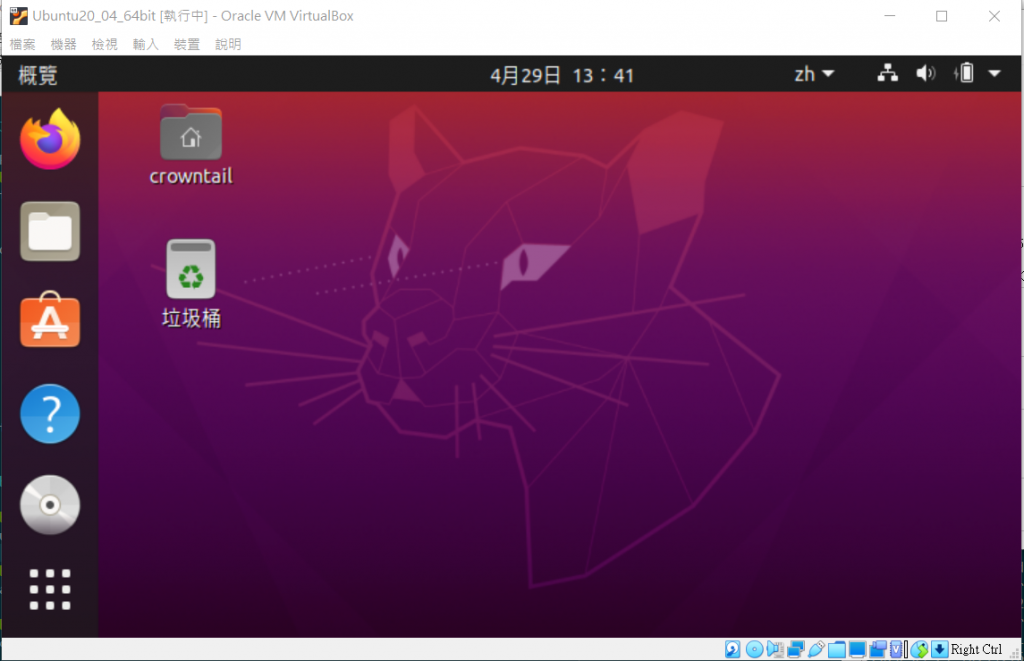Viewport: 1024px width, 661px height.
Task: Click the network adapters status icon
Action: 796,649
